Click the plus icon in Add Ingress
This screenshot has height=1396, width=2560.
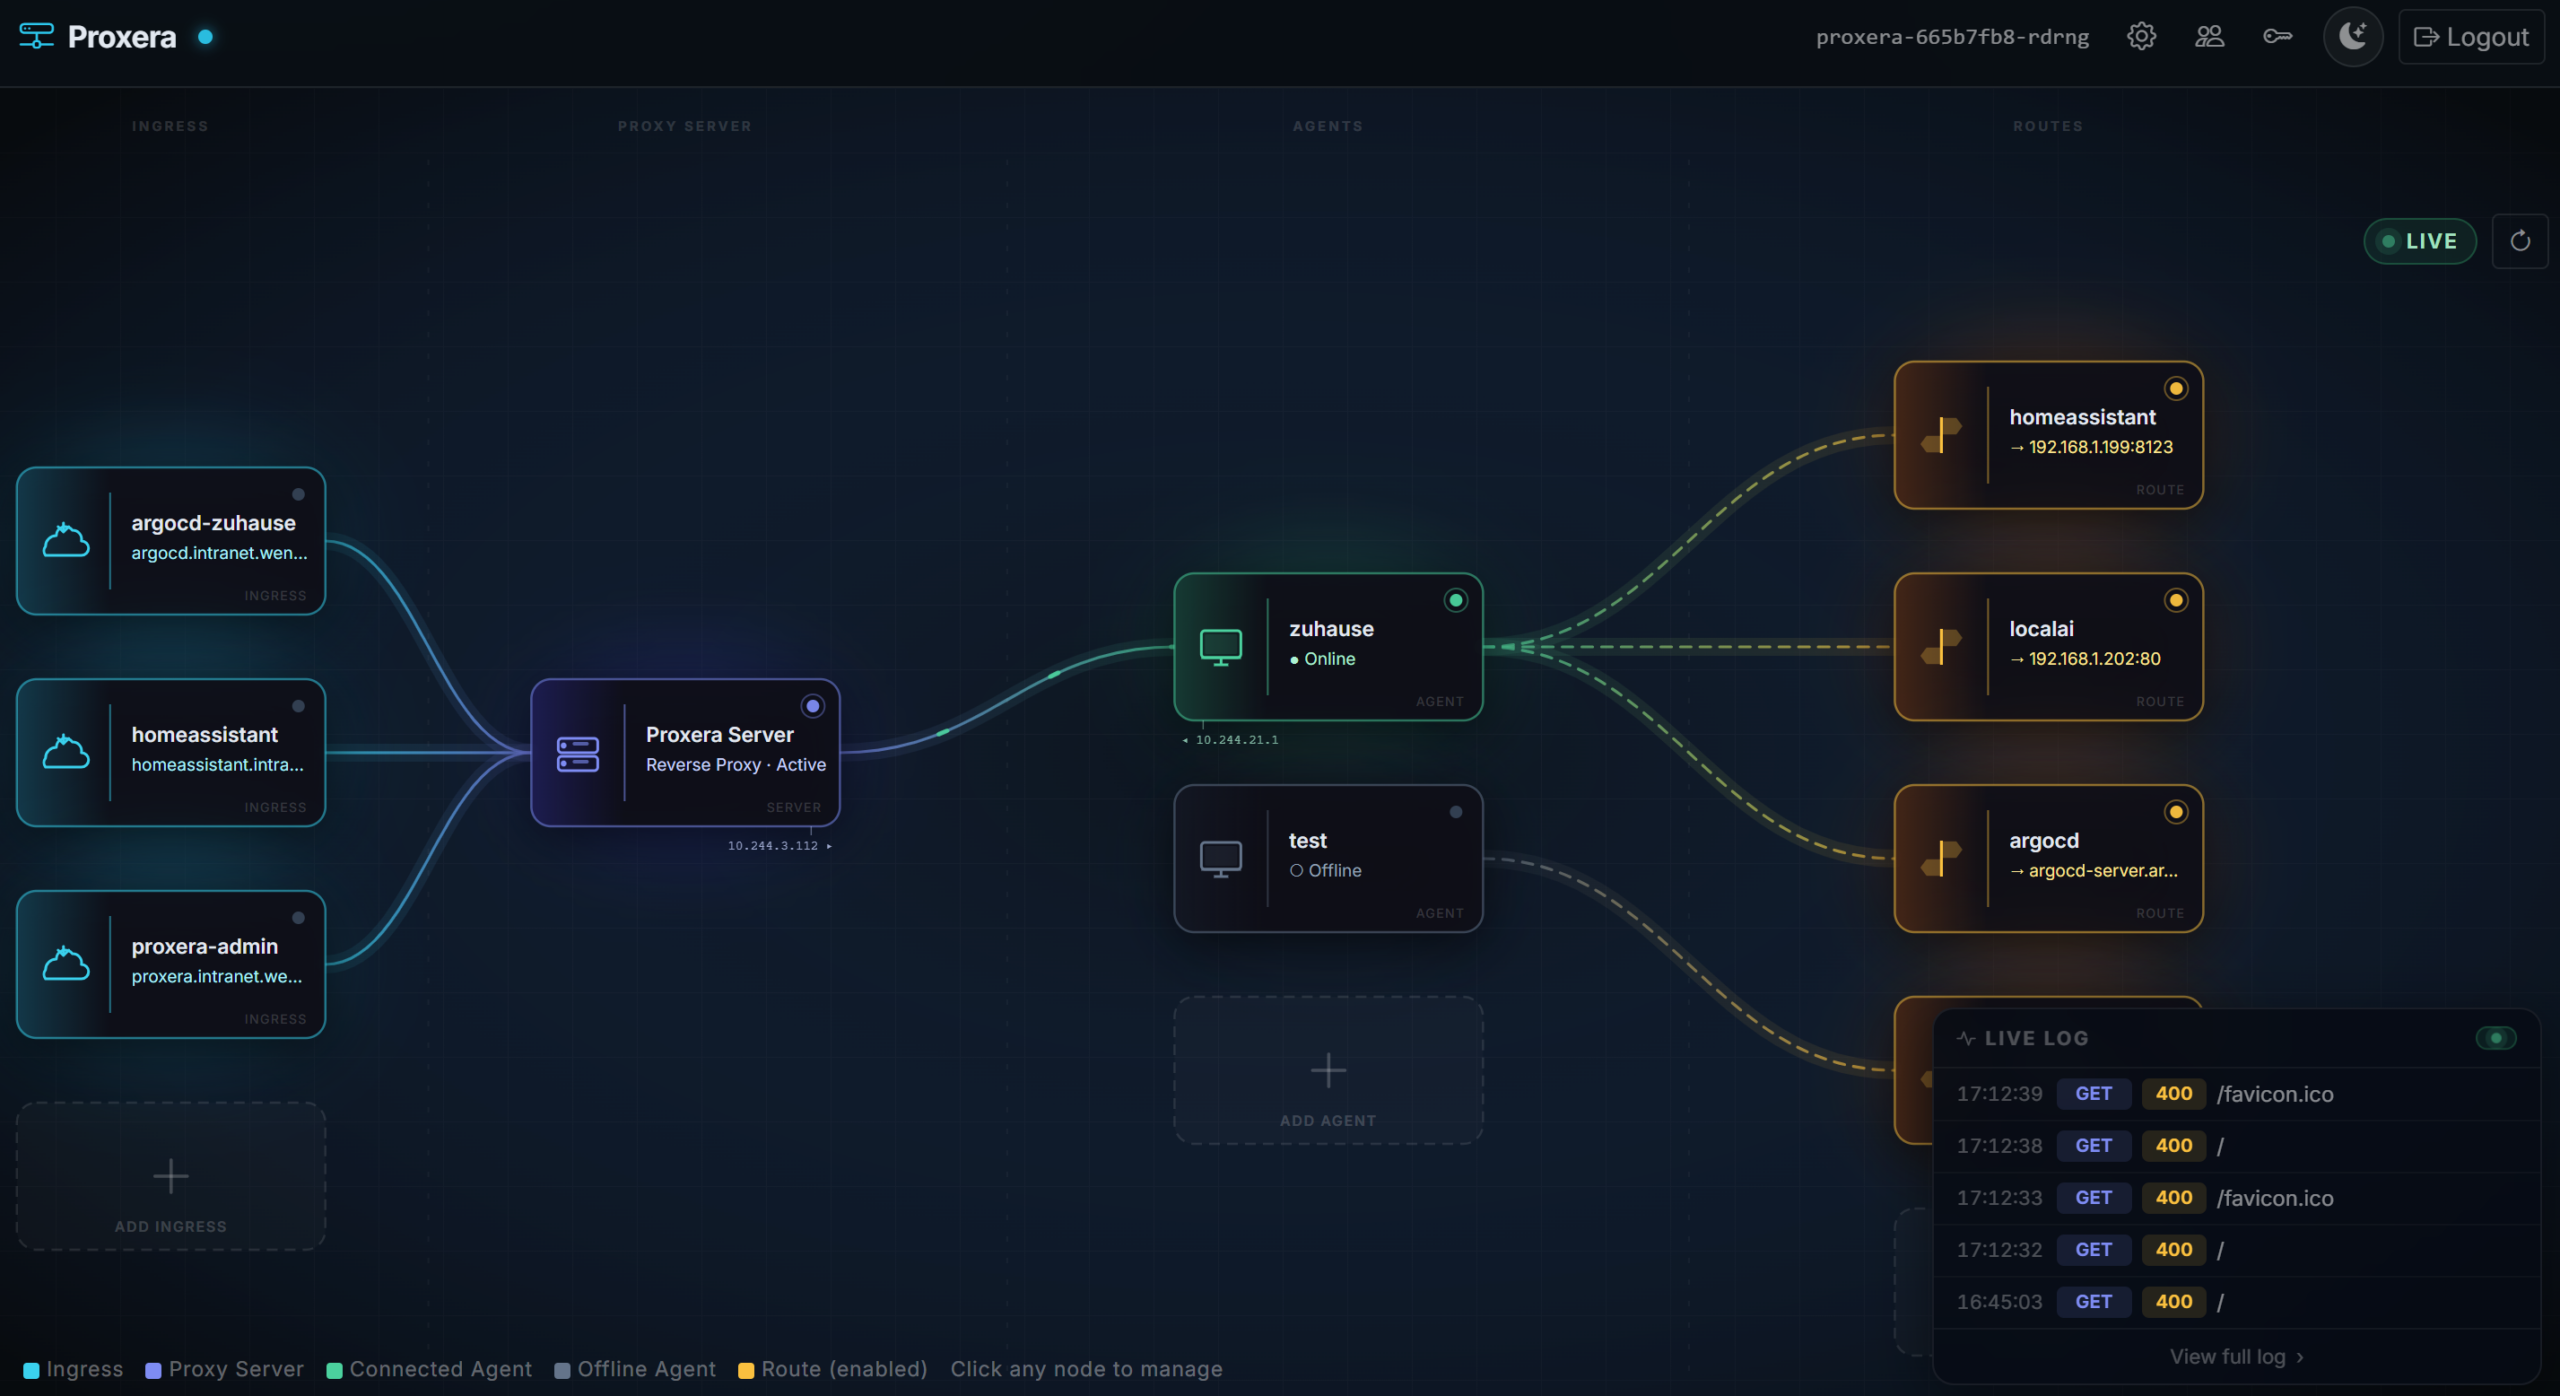click(x=171, y=1176)
